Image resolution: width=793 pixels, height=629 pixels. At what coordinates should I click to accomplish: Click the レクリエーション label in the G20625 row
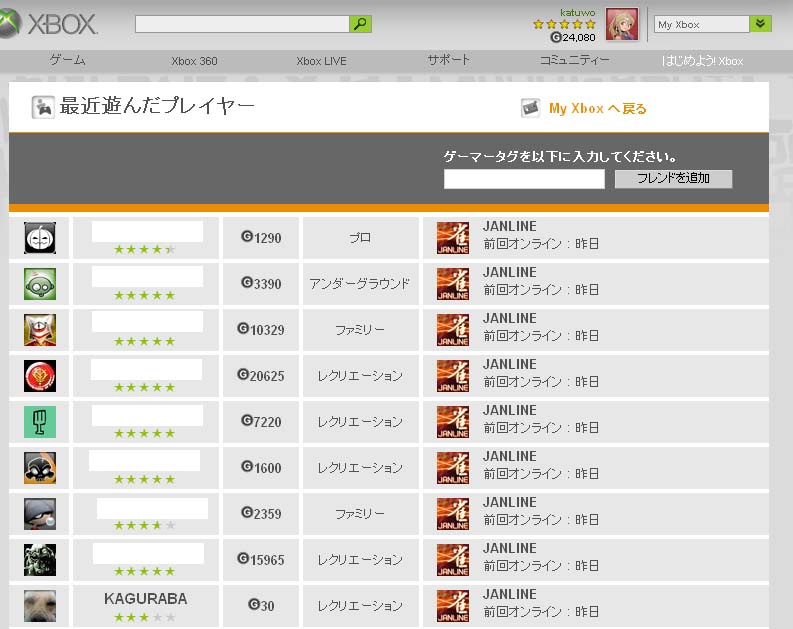[360, 376]
